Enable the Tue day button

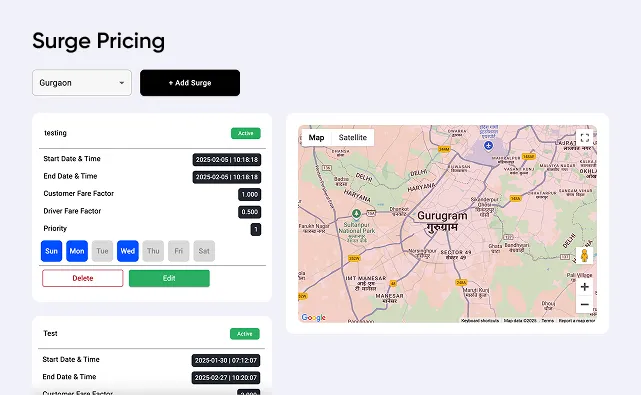point(102,251)
